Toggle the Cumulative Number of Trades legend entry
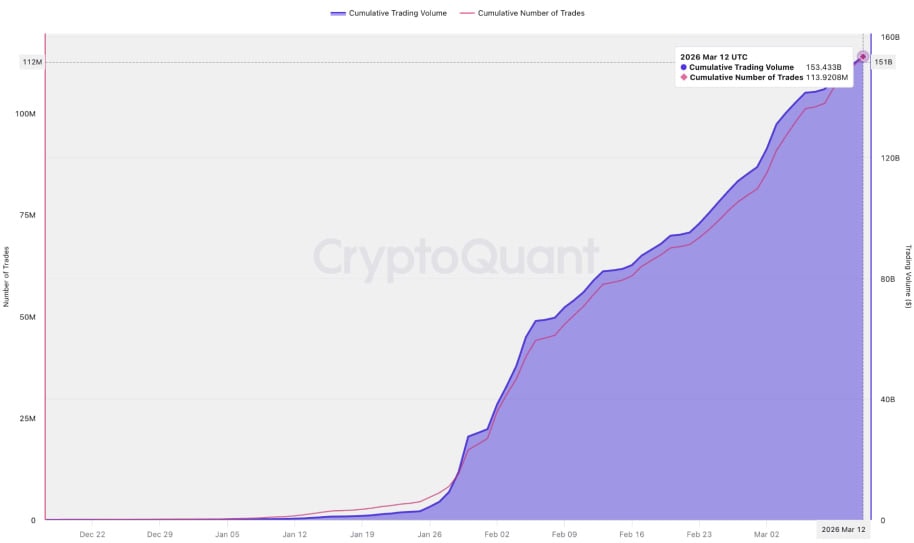 pyautogui.click(x=531, y=13)
